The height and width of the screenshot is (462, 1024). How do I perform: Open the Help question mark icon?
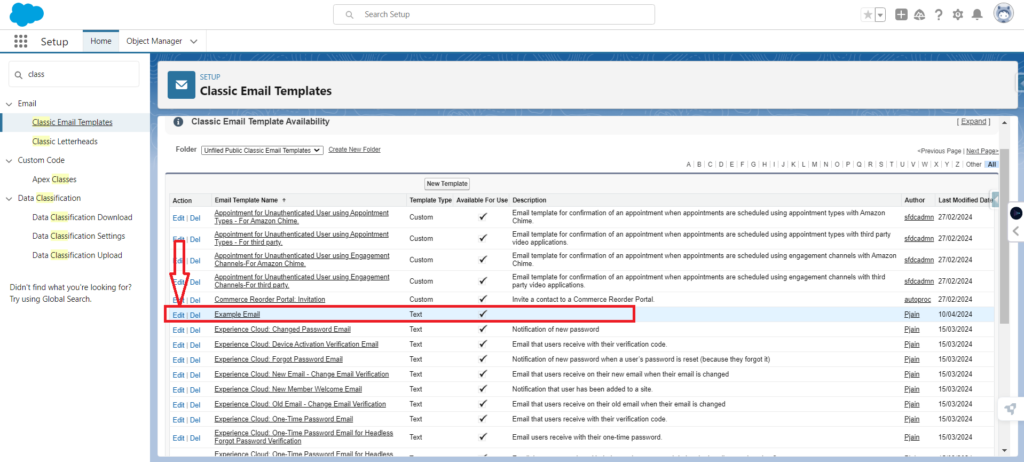tap(939, 15)
